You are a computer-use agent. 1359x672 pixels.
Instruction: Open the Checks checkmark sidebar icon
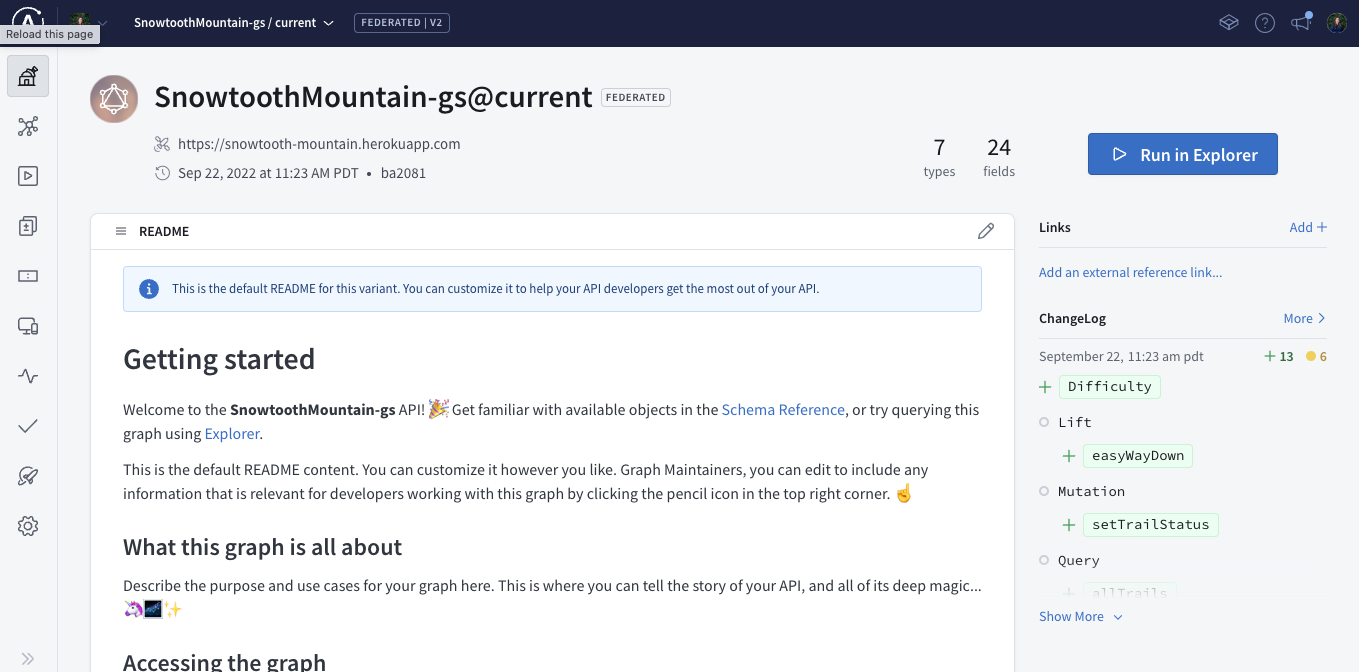[28, 426]
